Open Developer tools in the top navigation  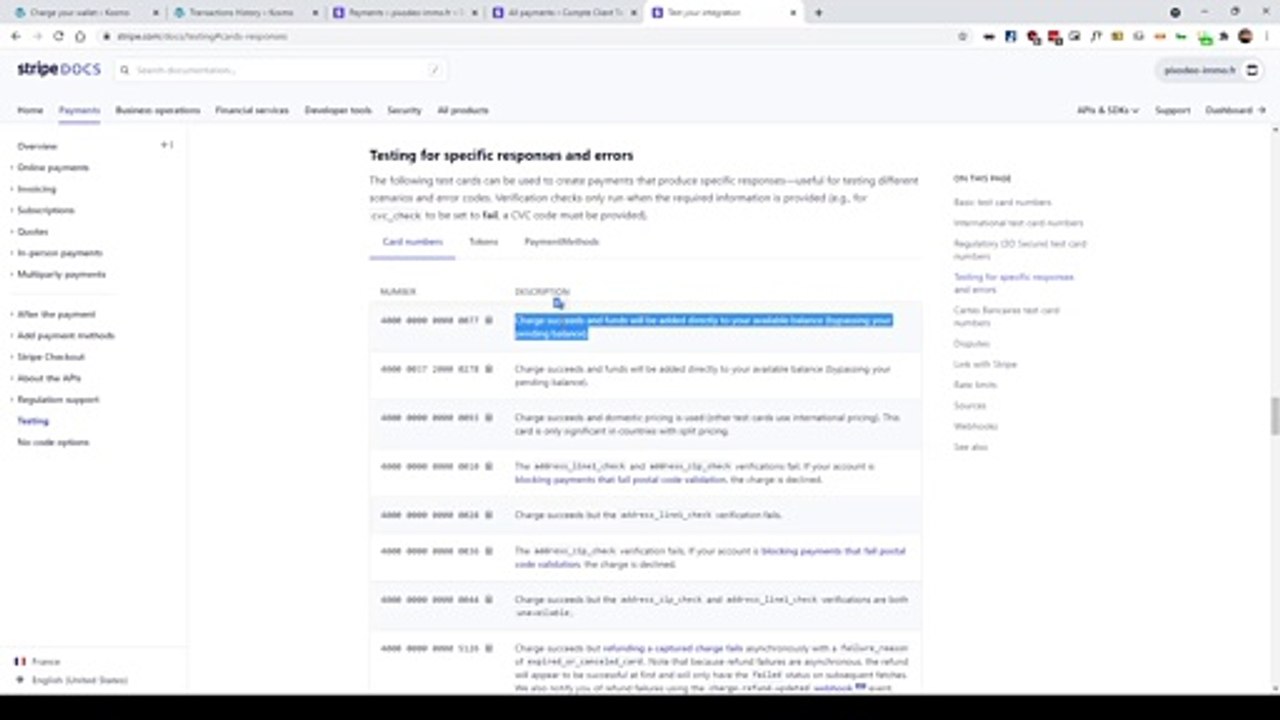click(x=338, y=110)
